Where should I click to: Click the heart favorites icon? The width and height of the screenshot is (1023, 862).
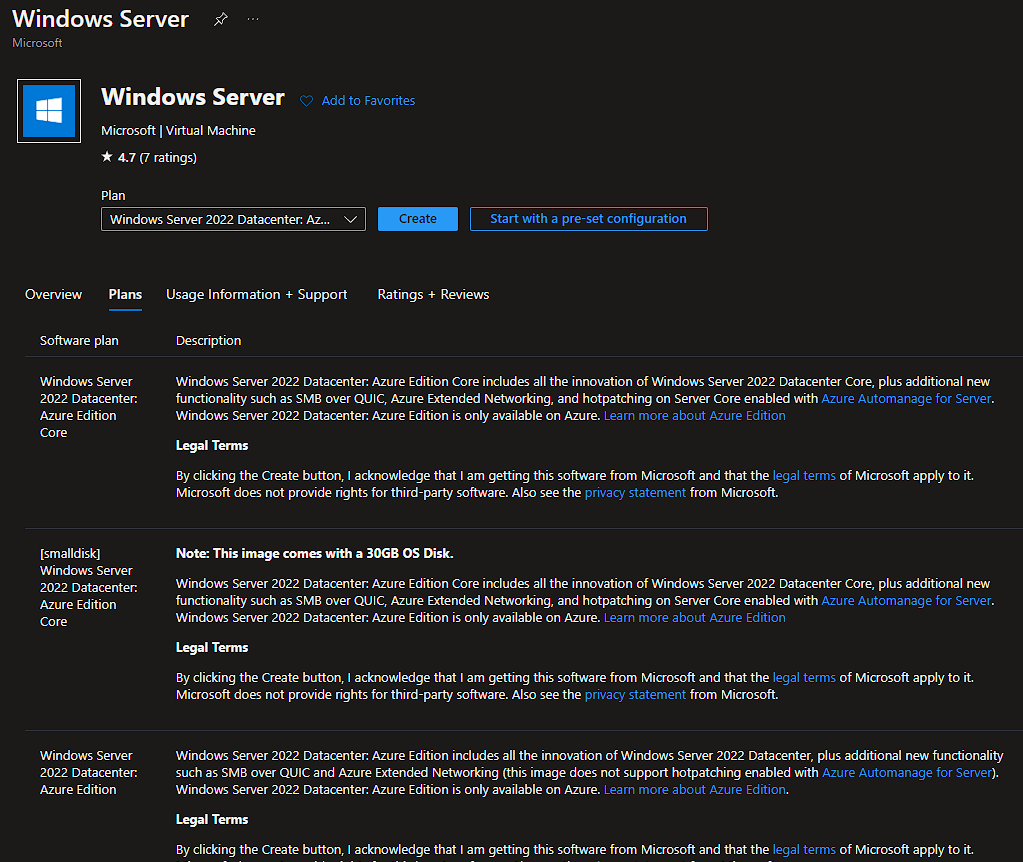[306, 101]
